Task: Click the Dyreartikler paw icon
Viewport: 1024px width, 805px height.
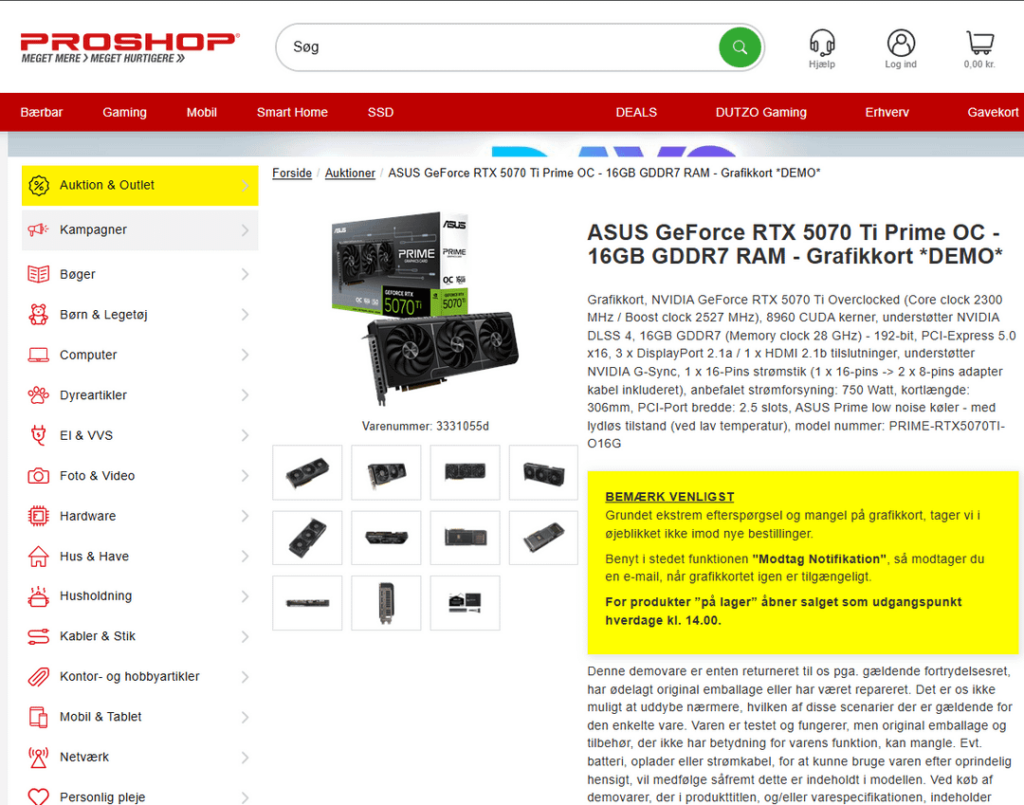Action: pos(39,395)
